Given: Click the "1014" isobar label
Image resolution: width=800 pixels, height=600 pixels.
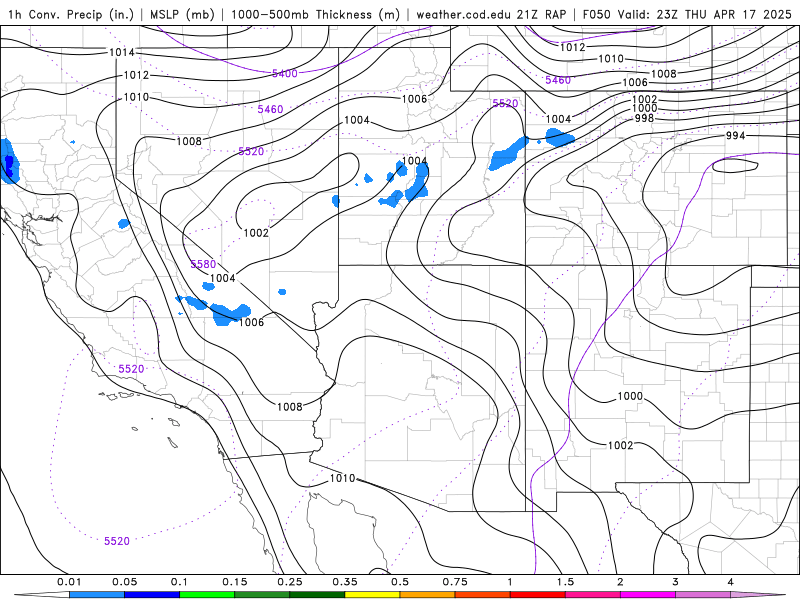Looking at the screenshot, I should coord(121,52).
